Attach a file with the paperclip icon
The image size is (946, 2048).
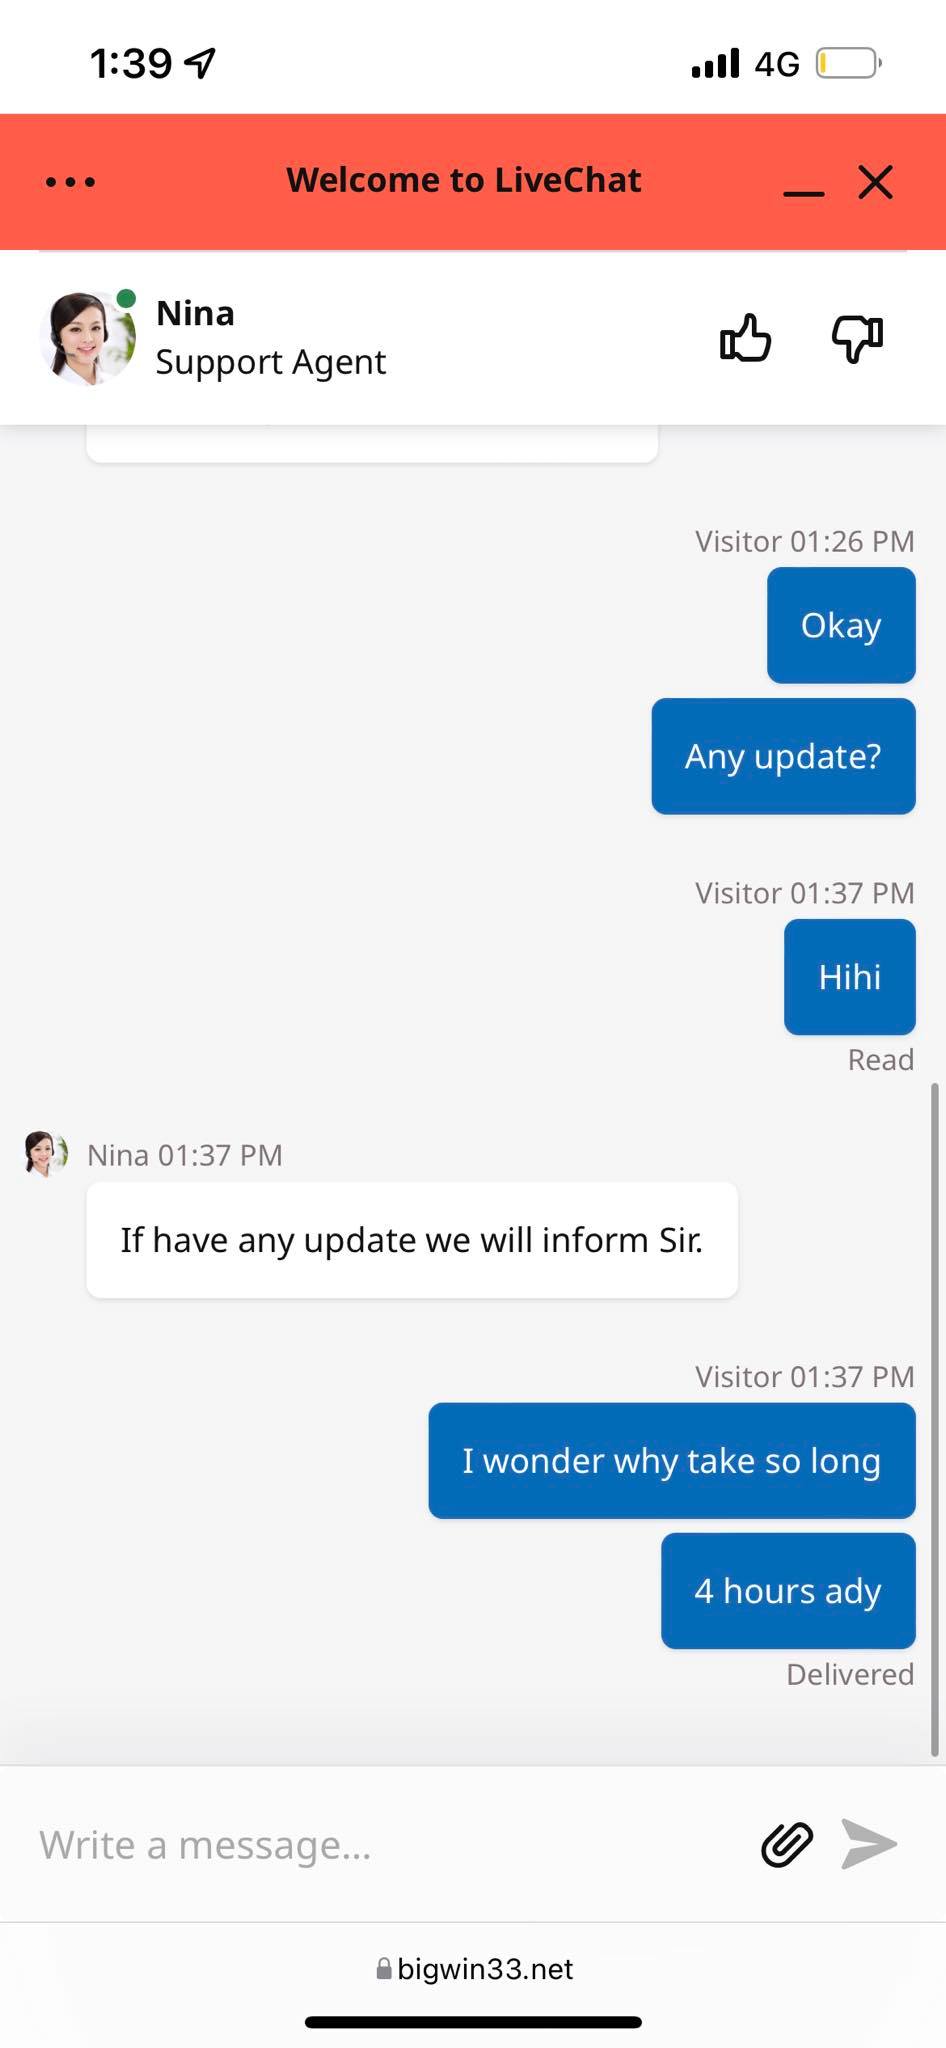(787, 1844)
